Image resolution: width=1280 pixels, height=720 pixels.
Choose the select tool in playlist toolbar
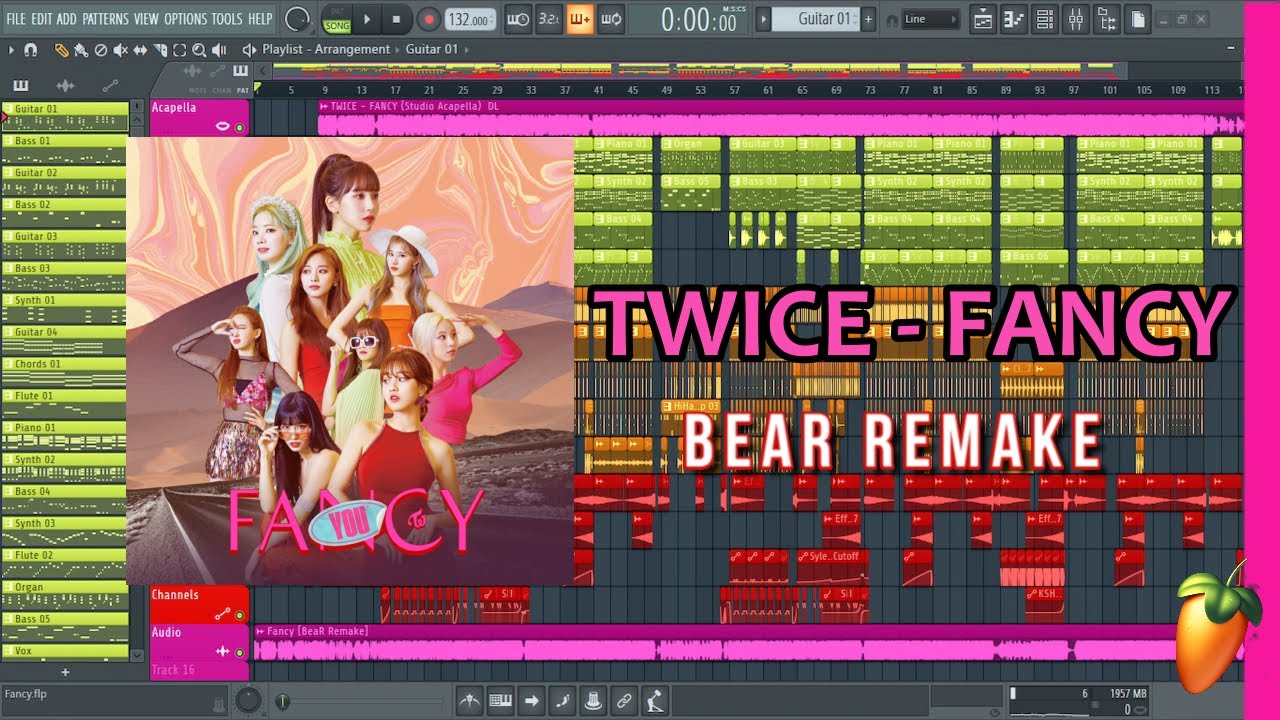click(x=180, y=49)
